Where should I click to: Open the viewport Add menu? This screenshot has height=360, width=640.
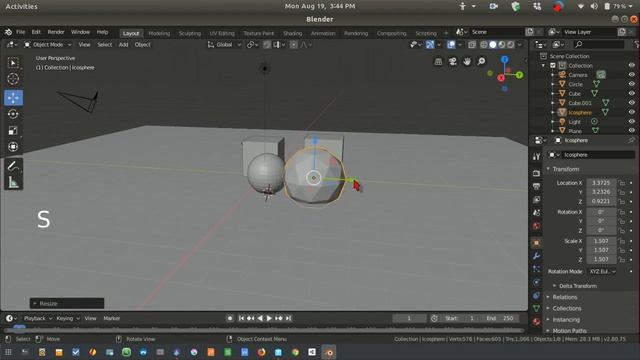(123, 45)
